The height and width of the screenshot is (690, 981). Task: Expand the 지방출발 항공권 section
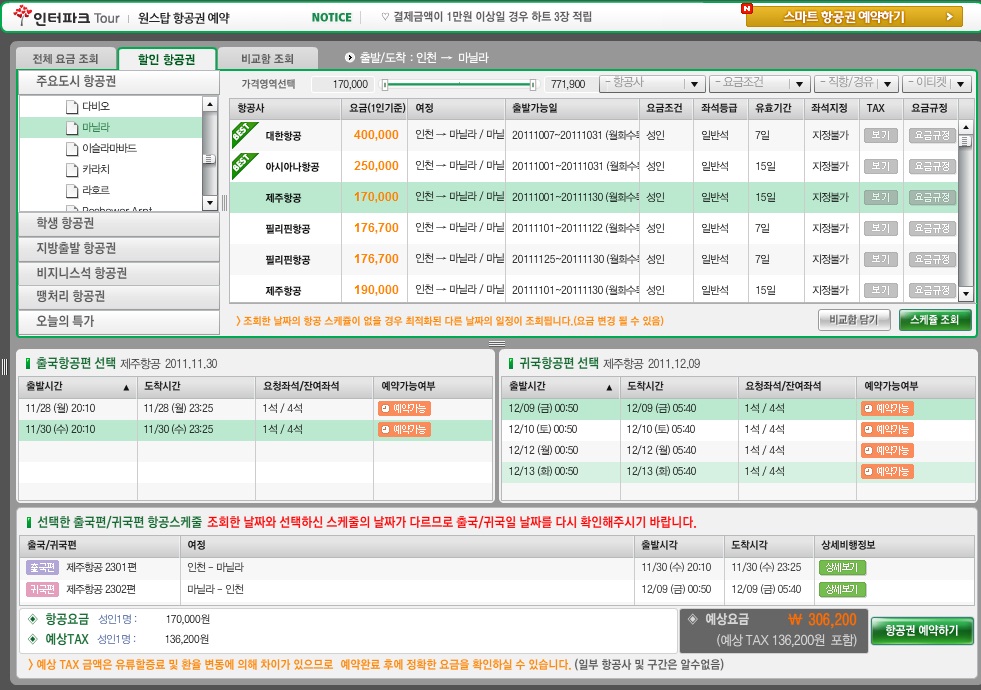pyautogui.click(x=119, y=248)
